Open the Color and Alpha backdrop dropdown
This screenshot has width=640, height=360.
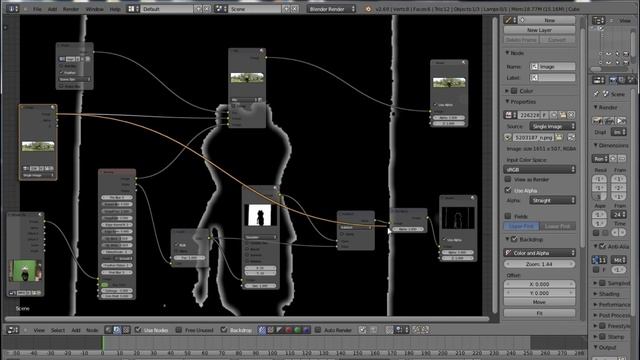(x=539, y=253)
